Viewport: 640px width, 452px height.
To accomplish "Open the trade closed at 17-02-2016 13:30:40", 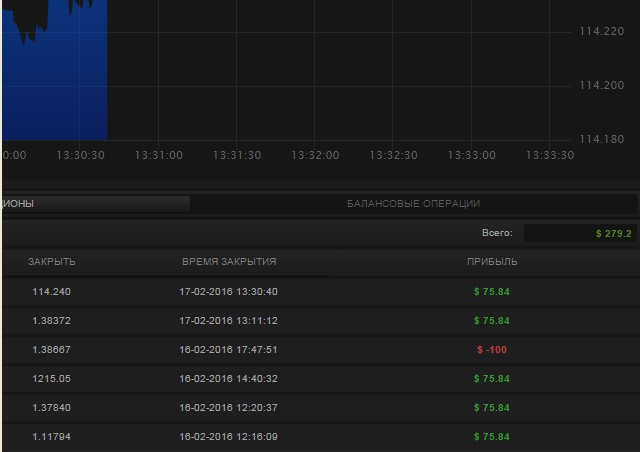I will point(229,292).
